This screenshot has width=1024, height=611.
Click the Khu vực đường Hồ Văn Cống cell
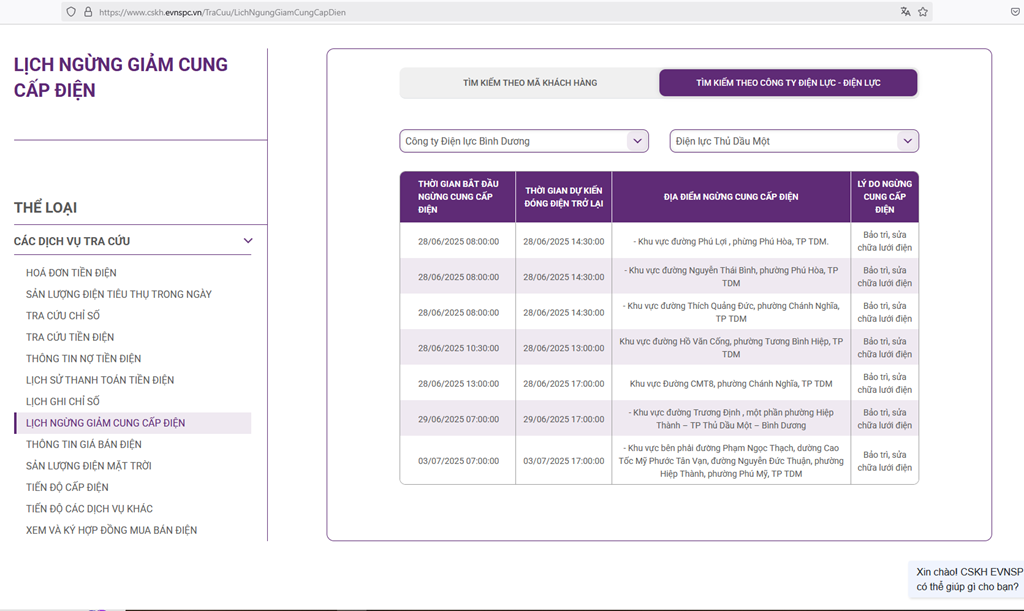coord(731,348)
